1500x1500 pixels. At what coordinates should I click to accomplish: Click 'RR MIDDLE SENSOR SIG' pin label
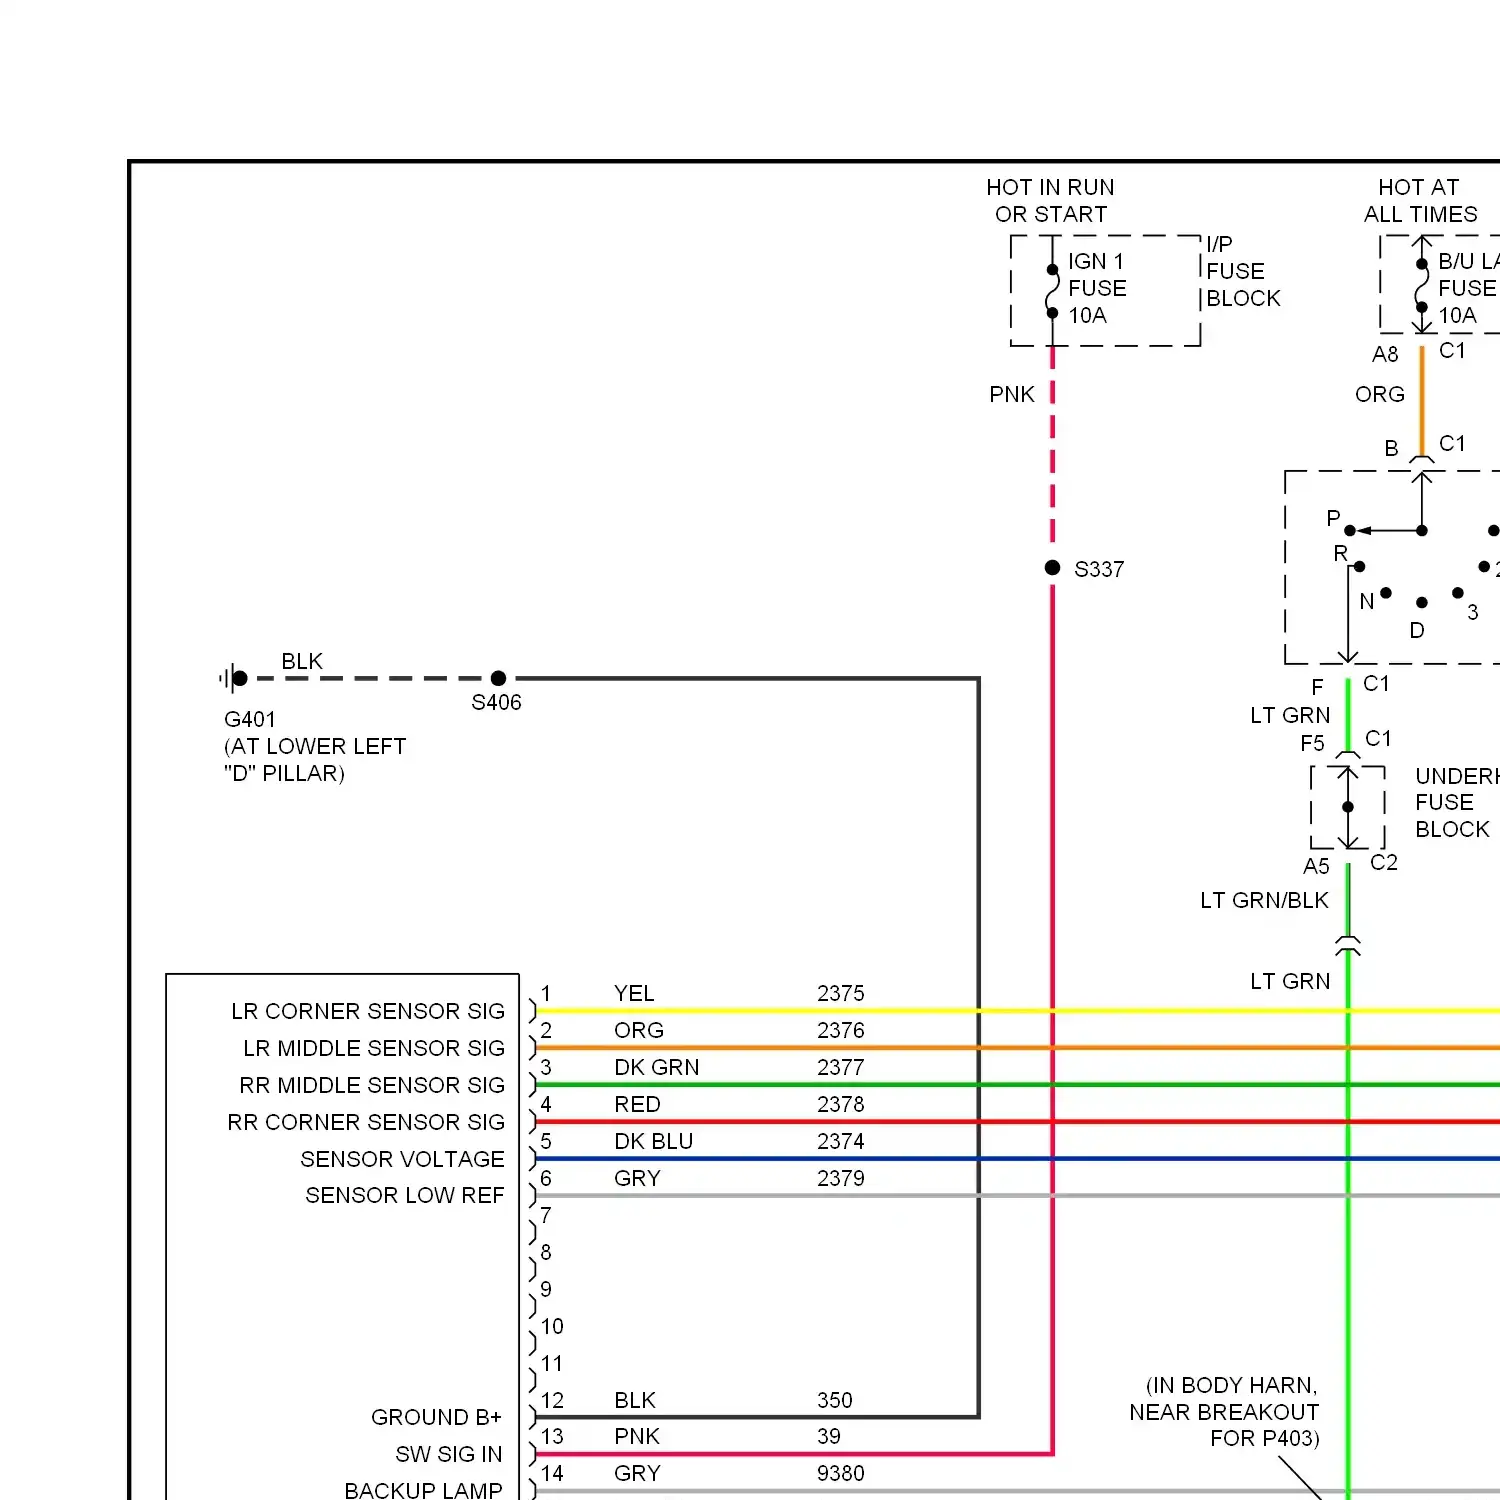(372, 1085)
